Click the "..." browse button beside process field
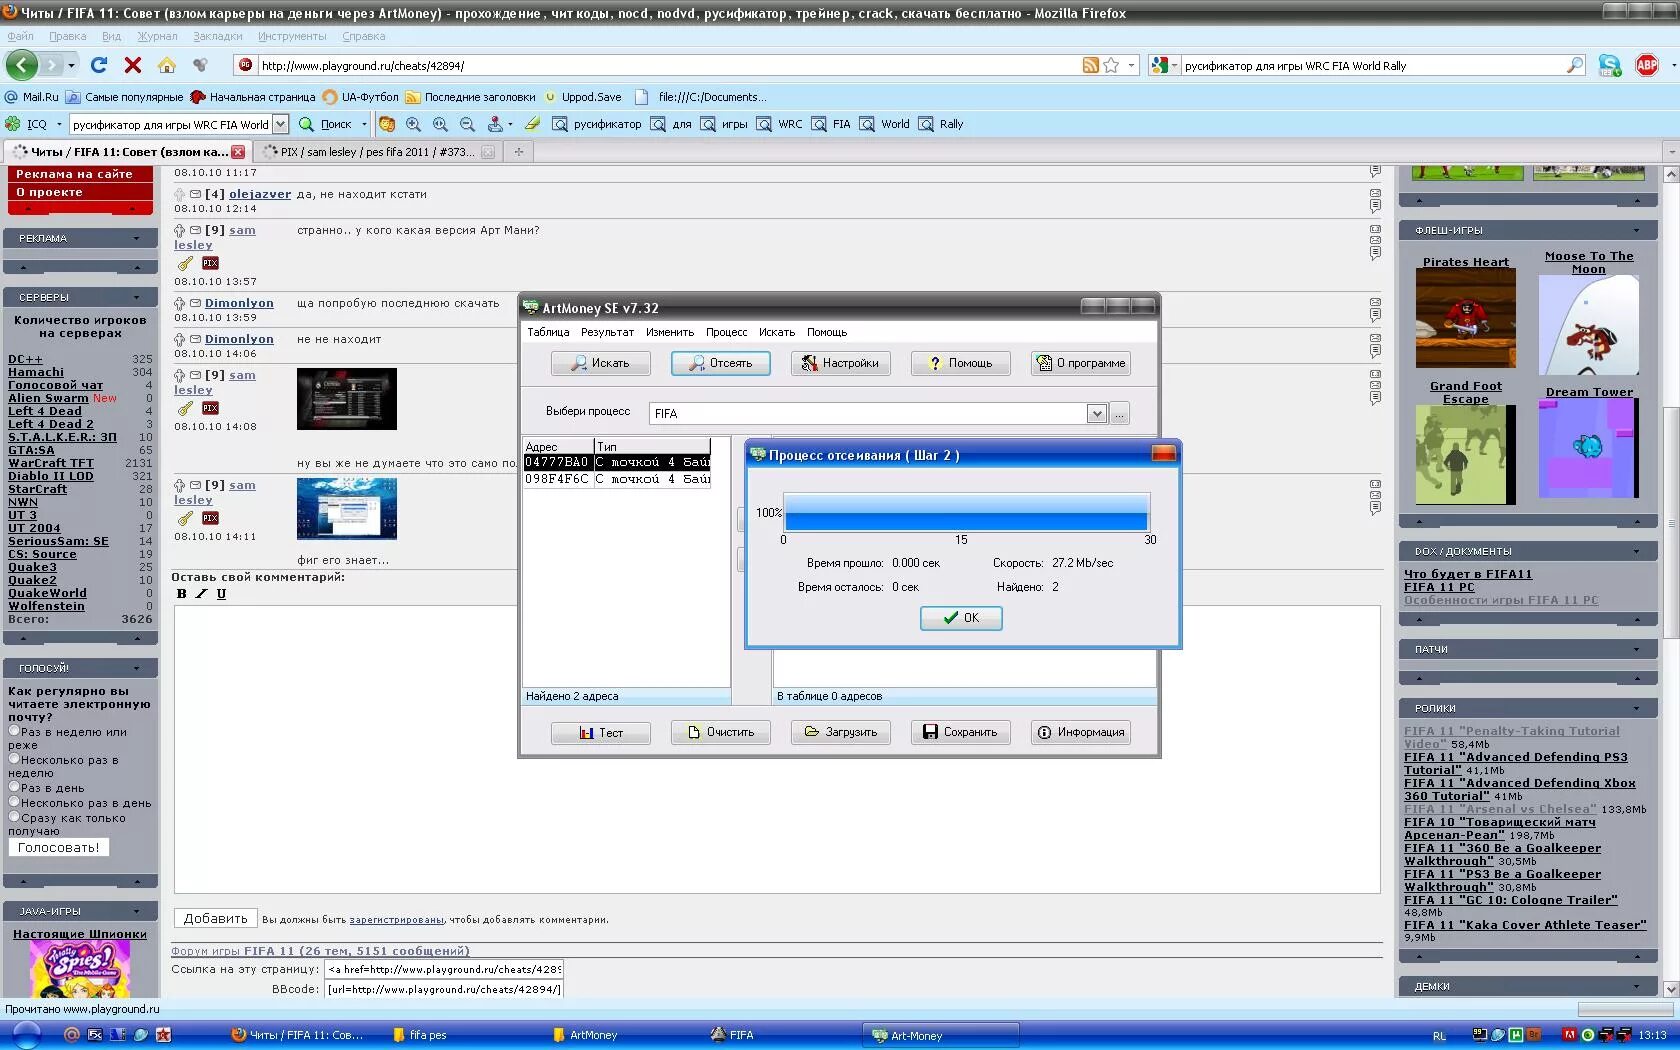The height and width of the screenshot is (1050, 1680). pyautogui.click(x=1119, y=413)
